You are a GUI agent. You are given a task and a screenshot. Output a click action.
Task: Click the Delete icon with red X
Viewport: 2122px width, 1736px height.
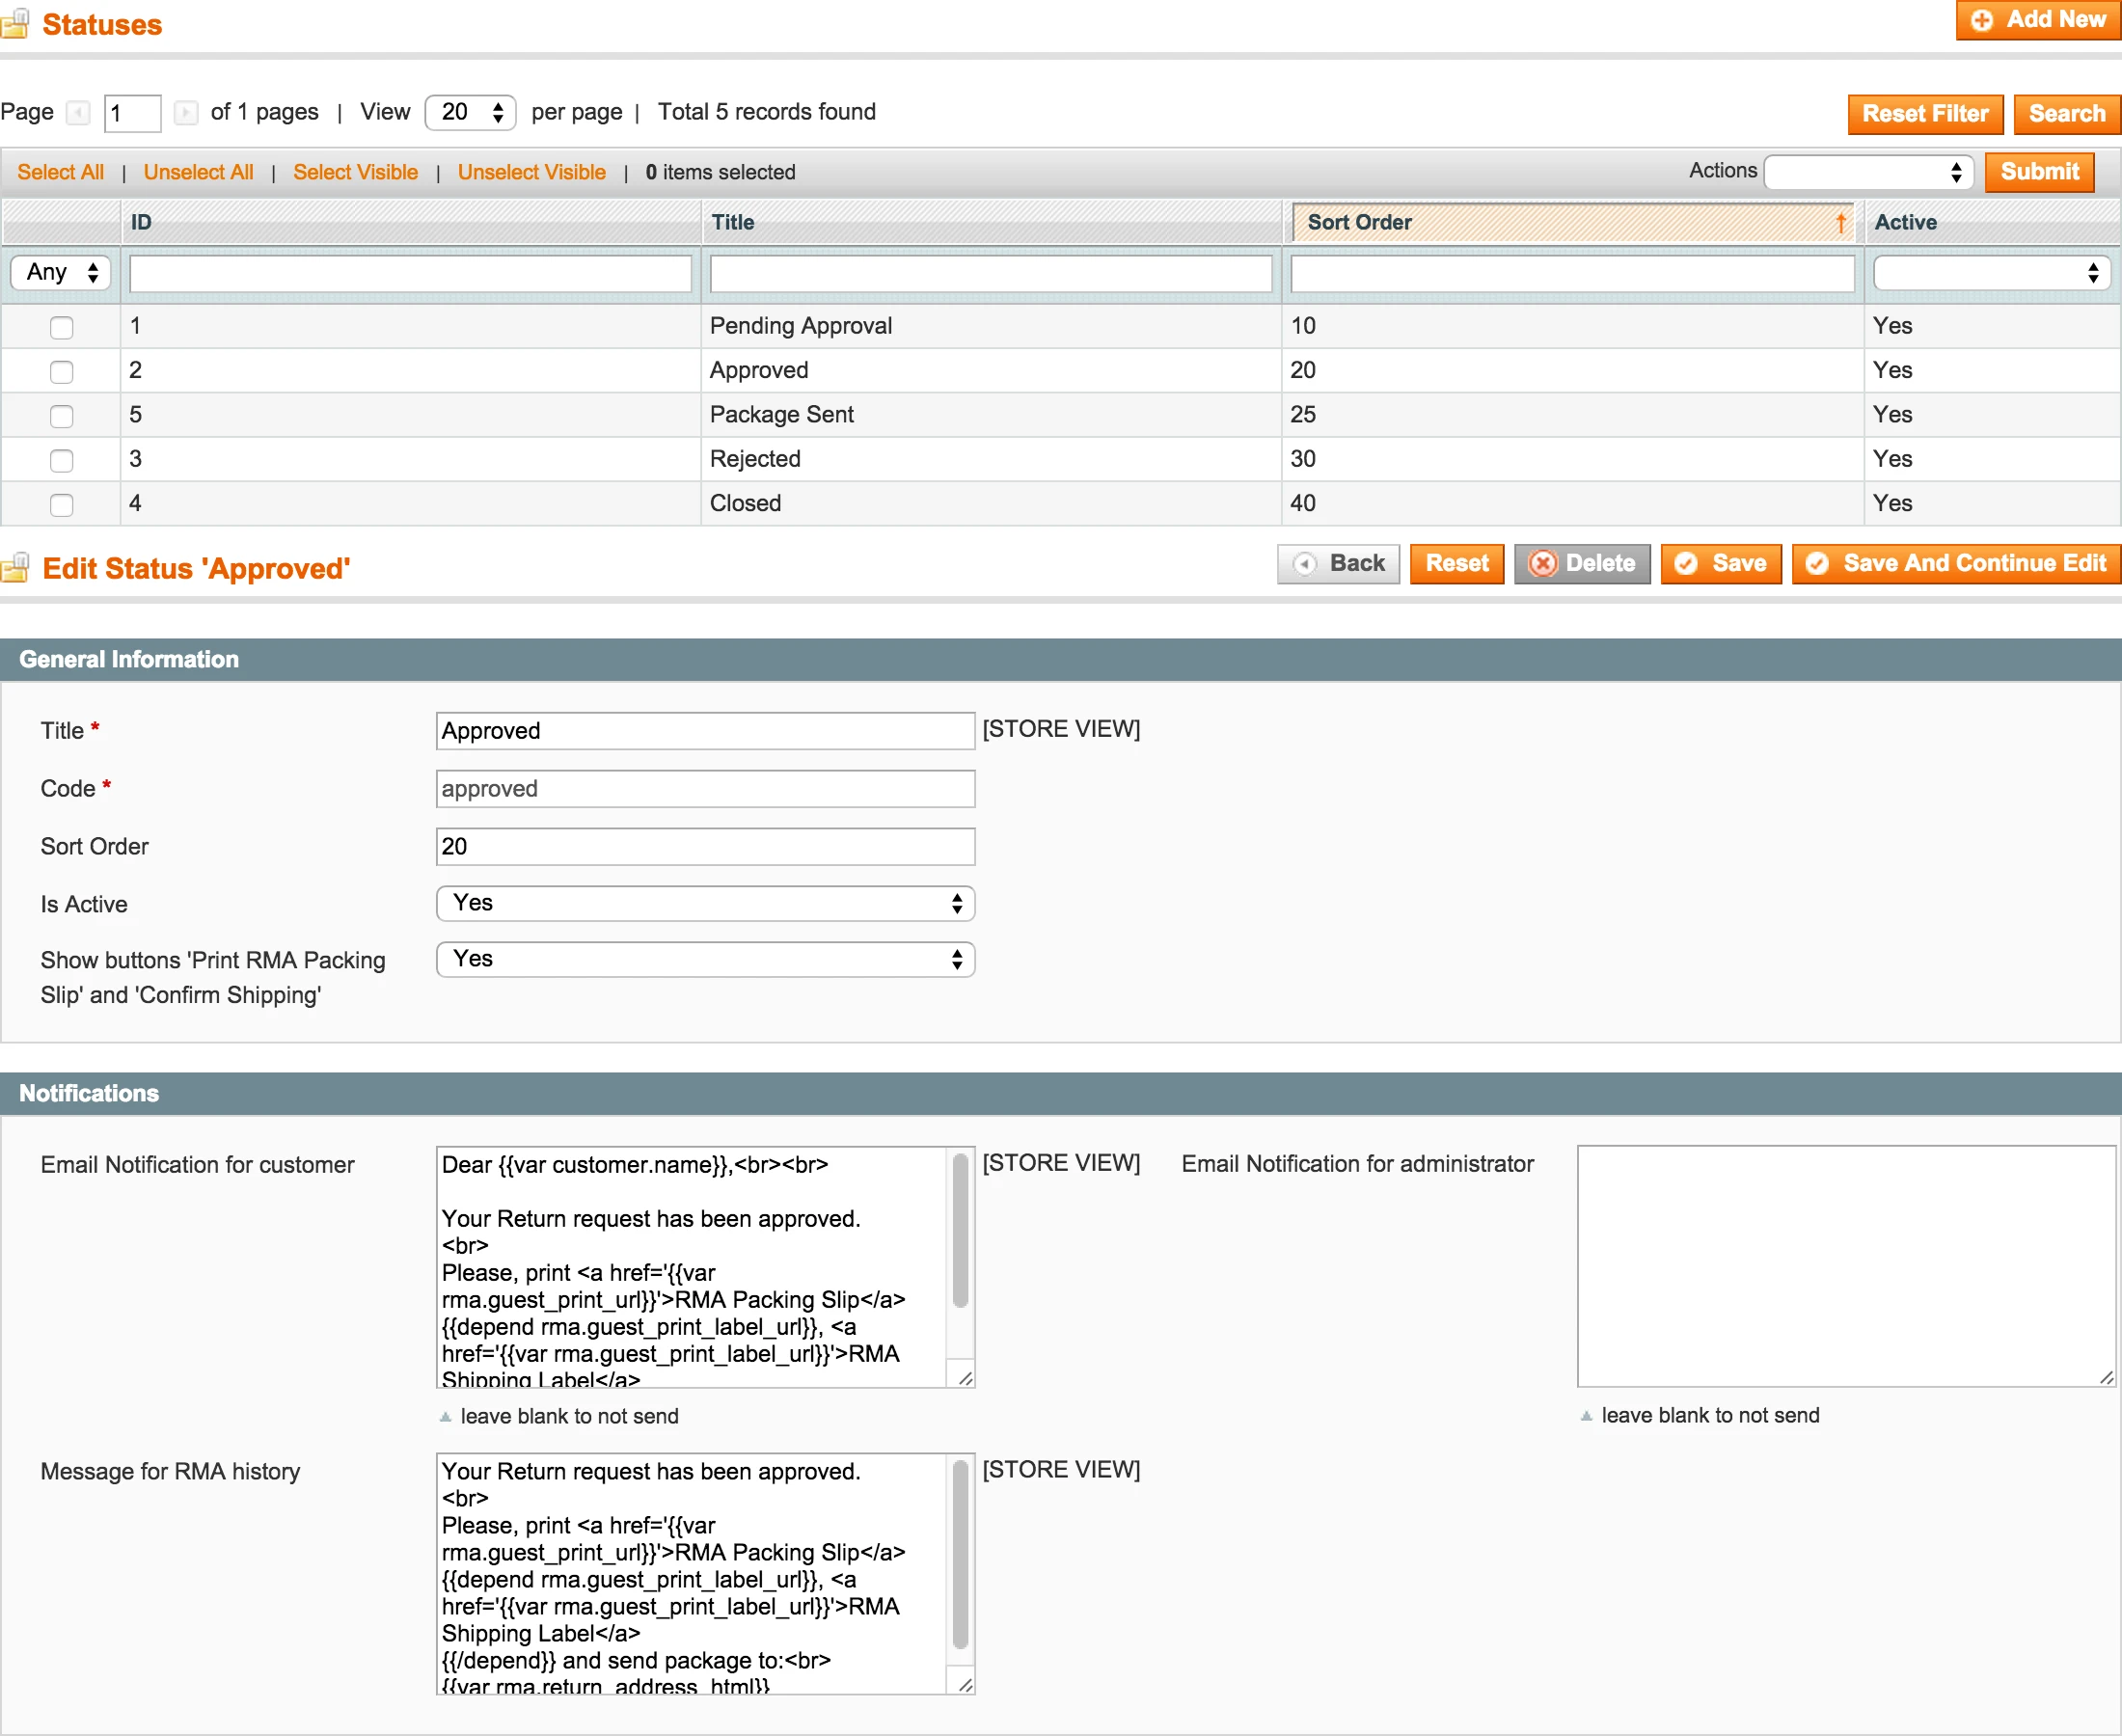point(1545,563)
